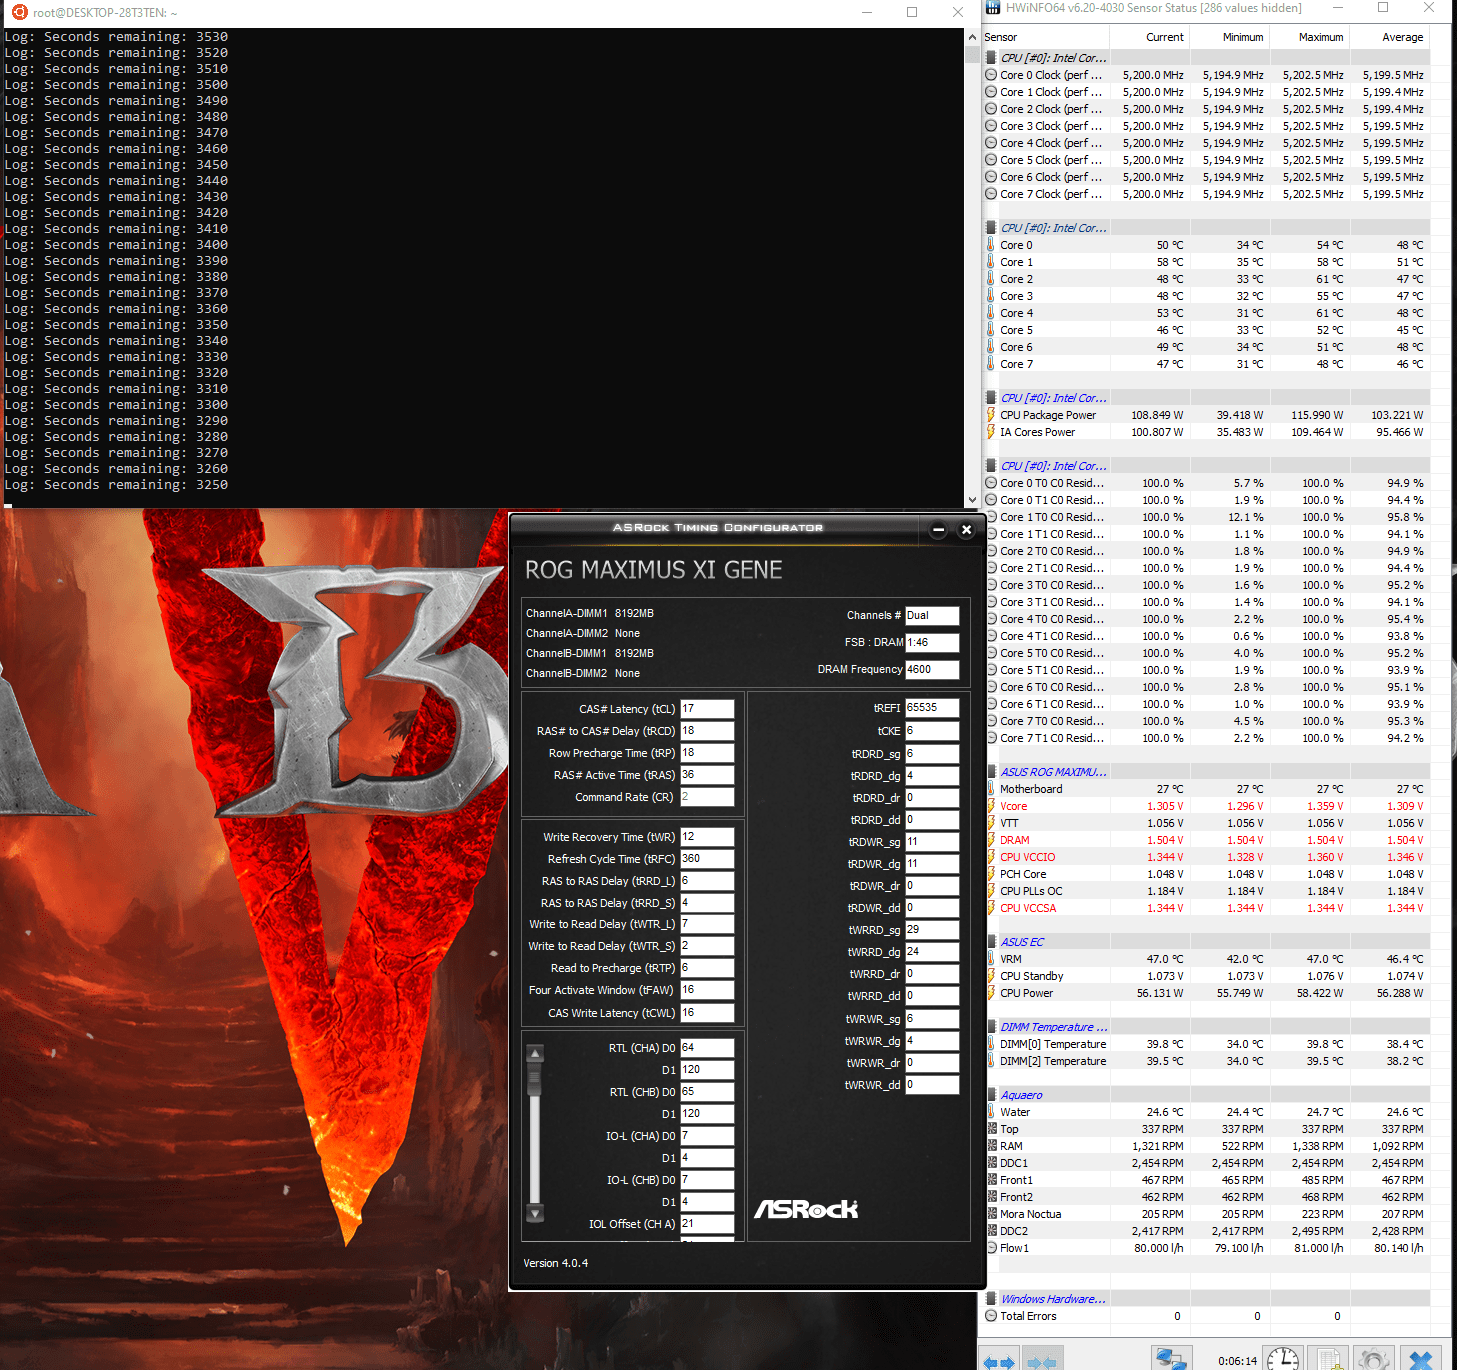Viewport: 1457px width, 1370px height.
Task: Click the tWRRD_sg field showing 29
Action: click(932, 930)
